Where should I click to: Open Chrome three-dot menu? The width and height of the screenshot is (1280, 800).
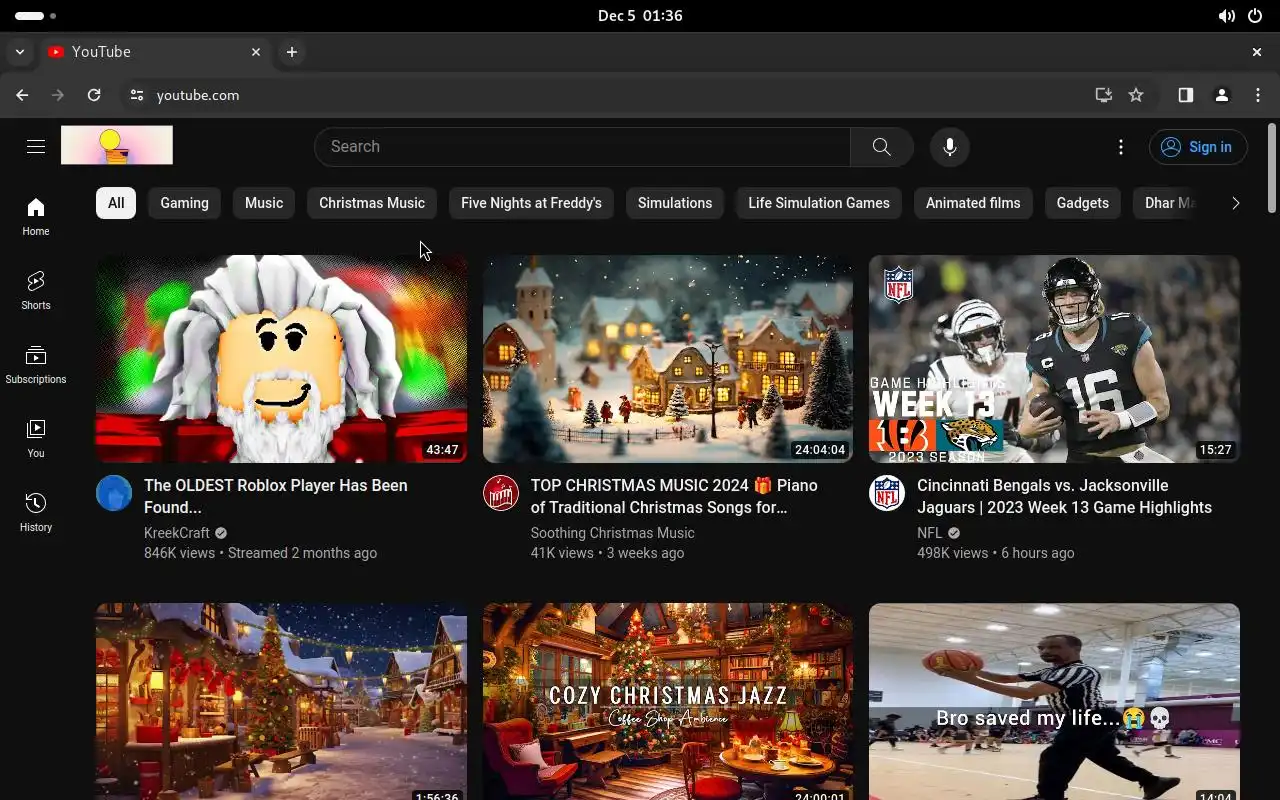coord(1258,95)
